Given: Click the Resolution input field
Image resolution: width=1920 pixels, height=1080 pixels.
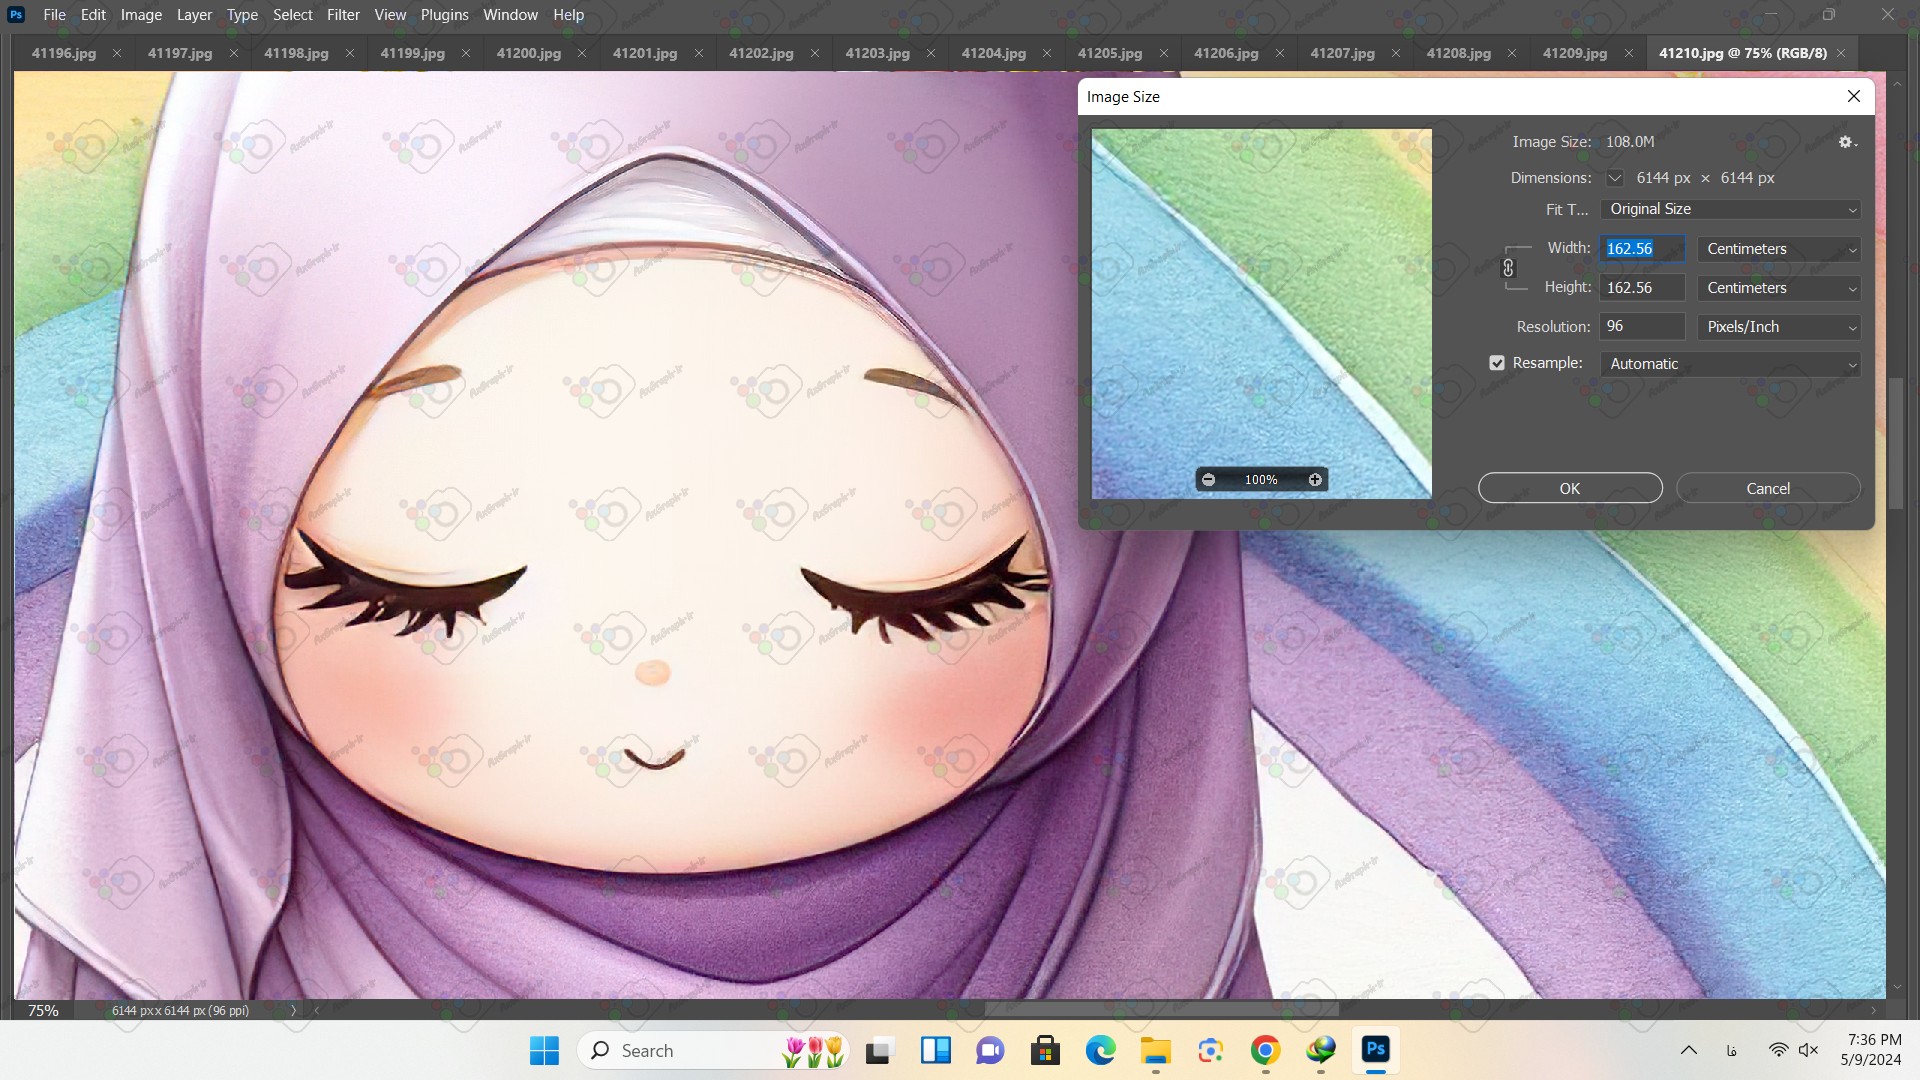Looking at the screenshot, I should [x=1642, y=326].
